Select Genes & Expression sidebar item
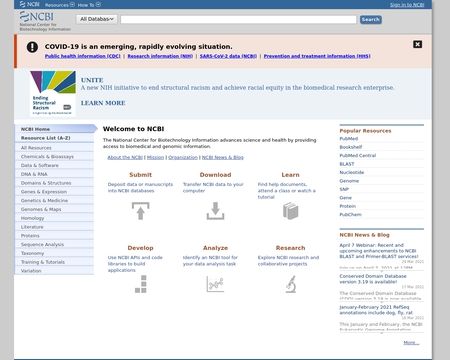The image size is (450, 360). 54,192
